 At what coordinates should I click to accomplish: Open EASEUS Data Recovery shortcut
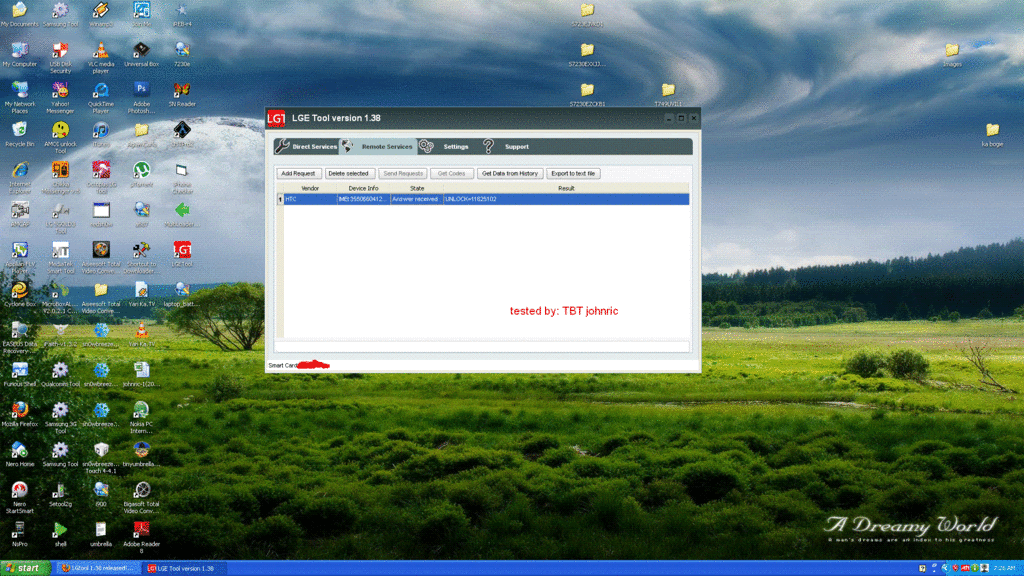point(20,337)
